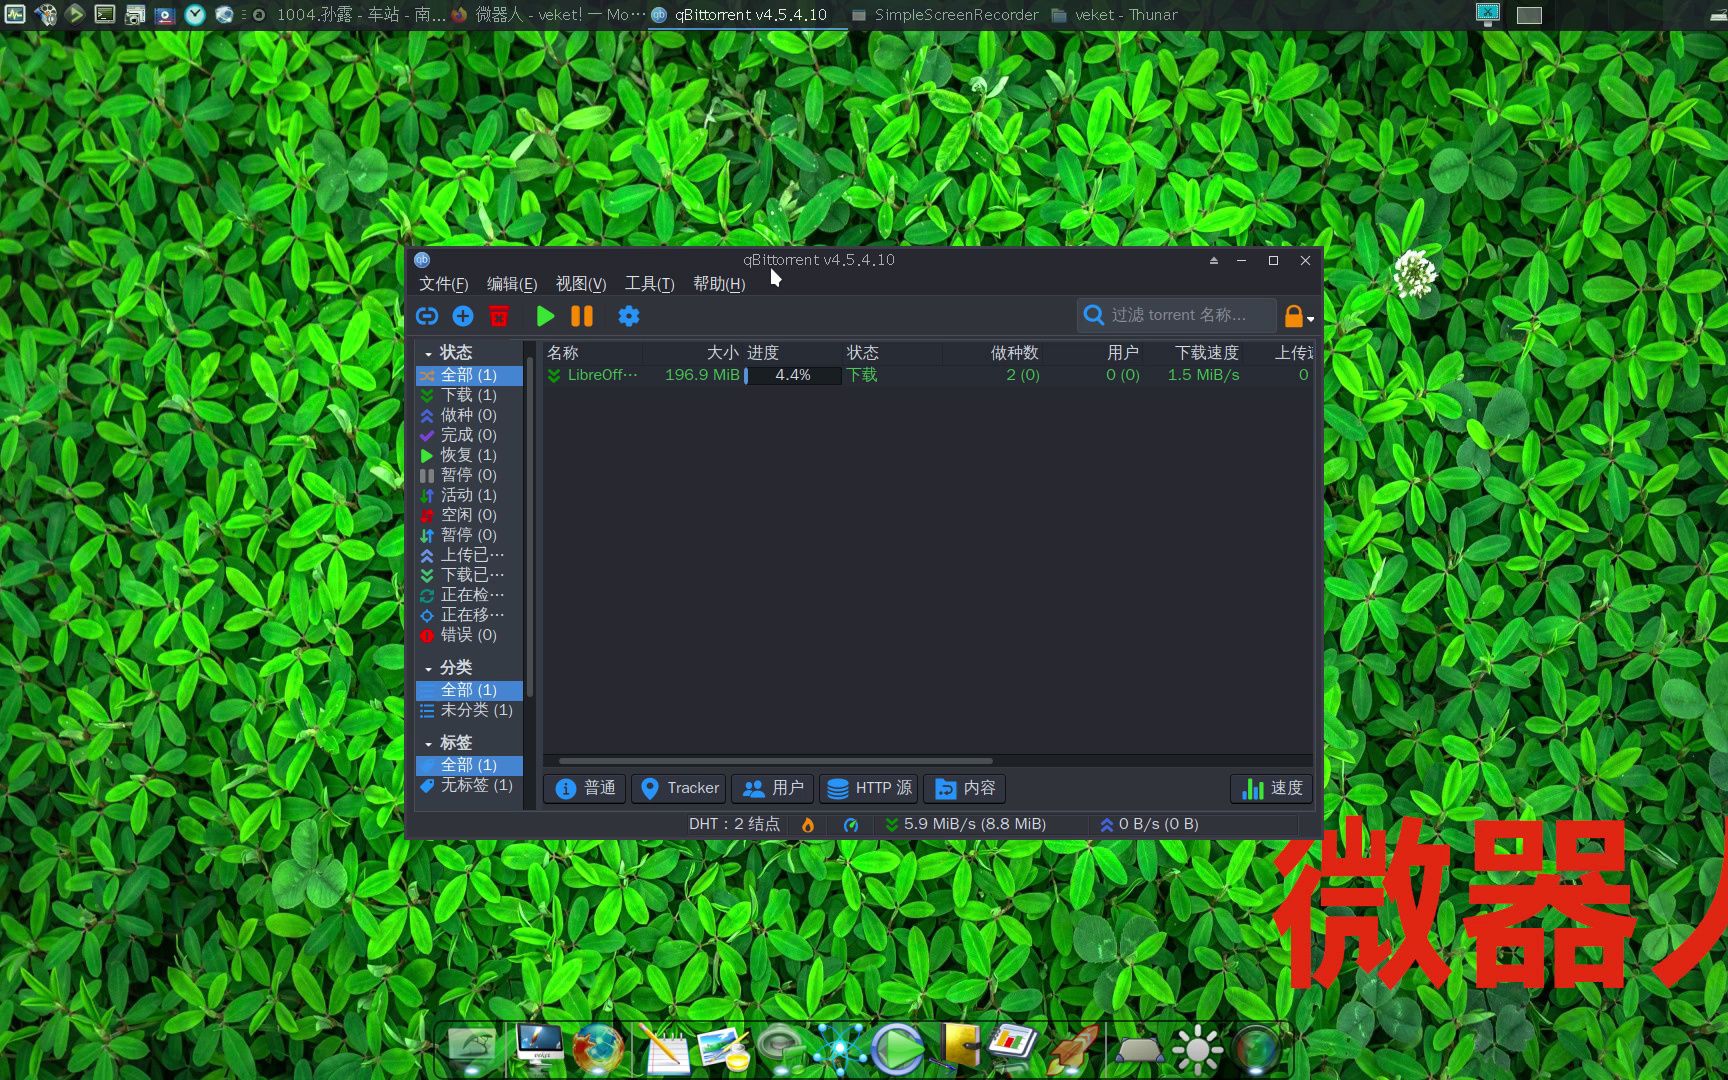
Task: Select 全部 (1) under 分类
Action: click(x=469, y=690)
